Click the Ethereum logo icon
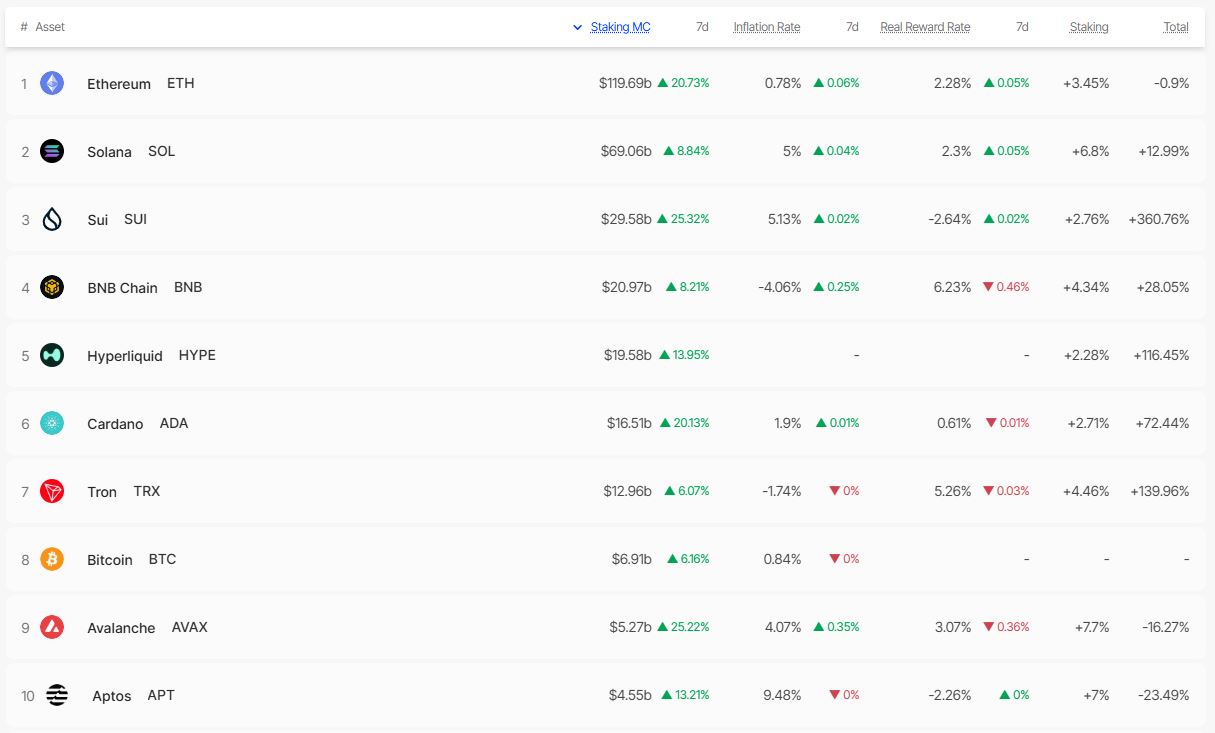The width and height of the screenshot is (1215, 733). pyautogui.click(x=52, y=83)
